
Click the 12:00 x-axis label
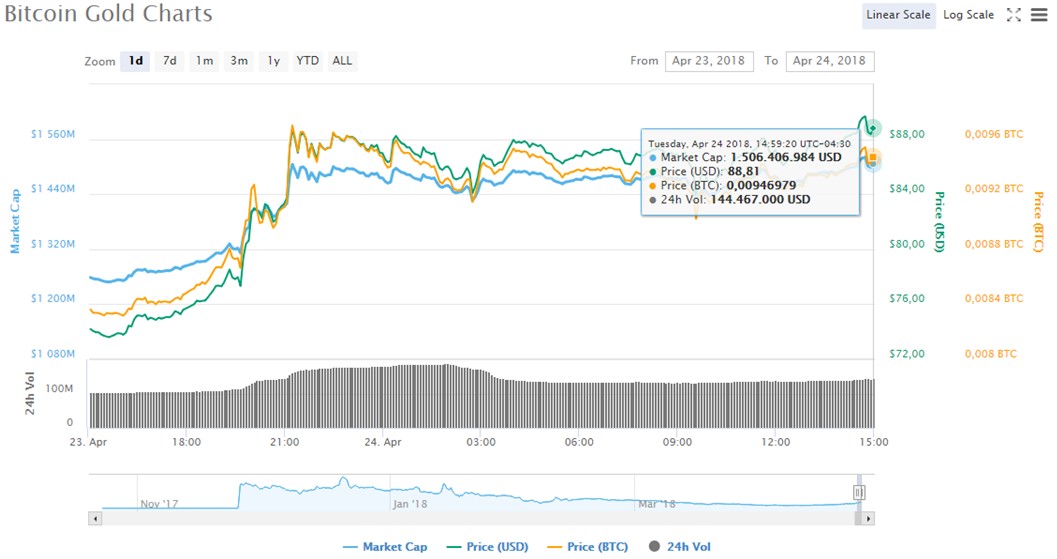[775, 442]
